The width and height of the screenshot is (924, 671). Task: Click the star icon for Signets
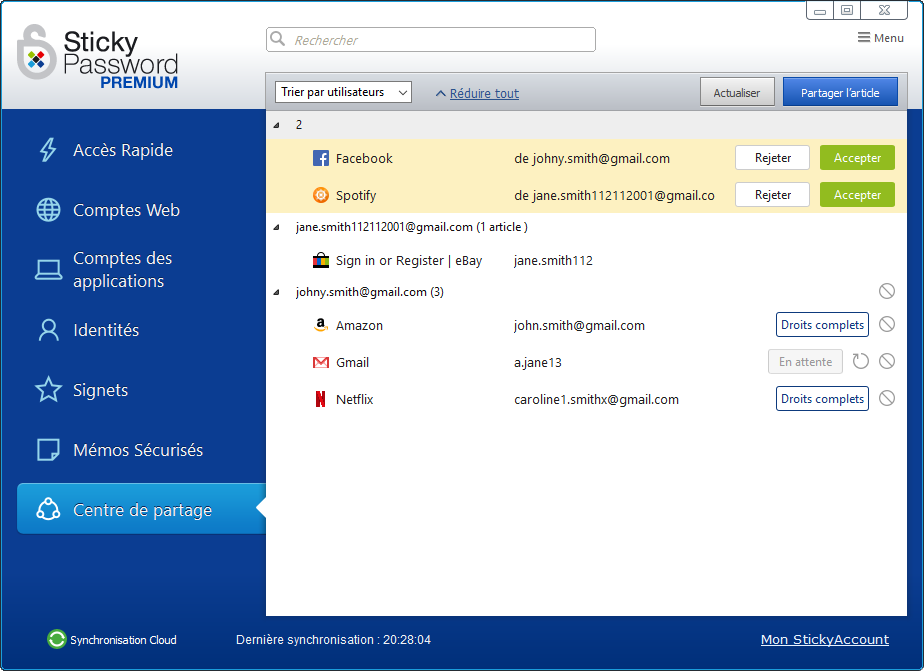(48, 389)
